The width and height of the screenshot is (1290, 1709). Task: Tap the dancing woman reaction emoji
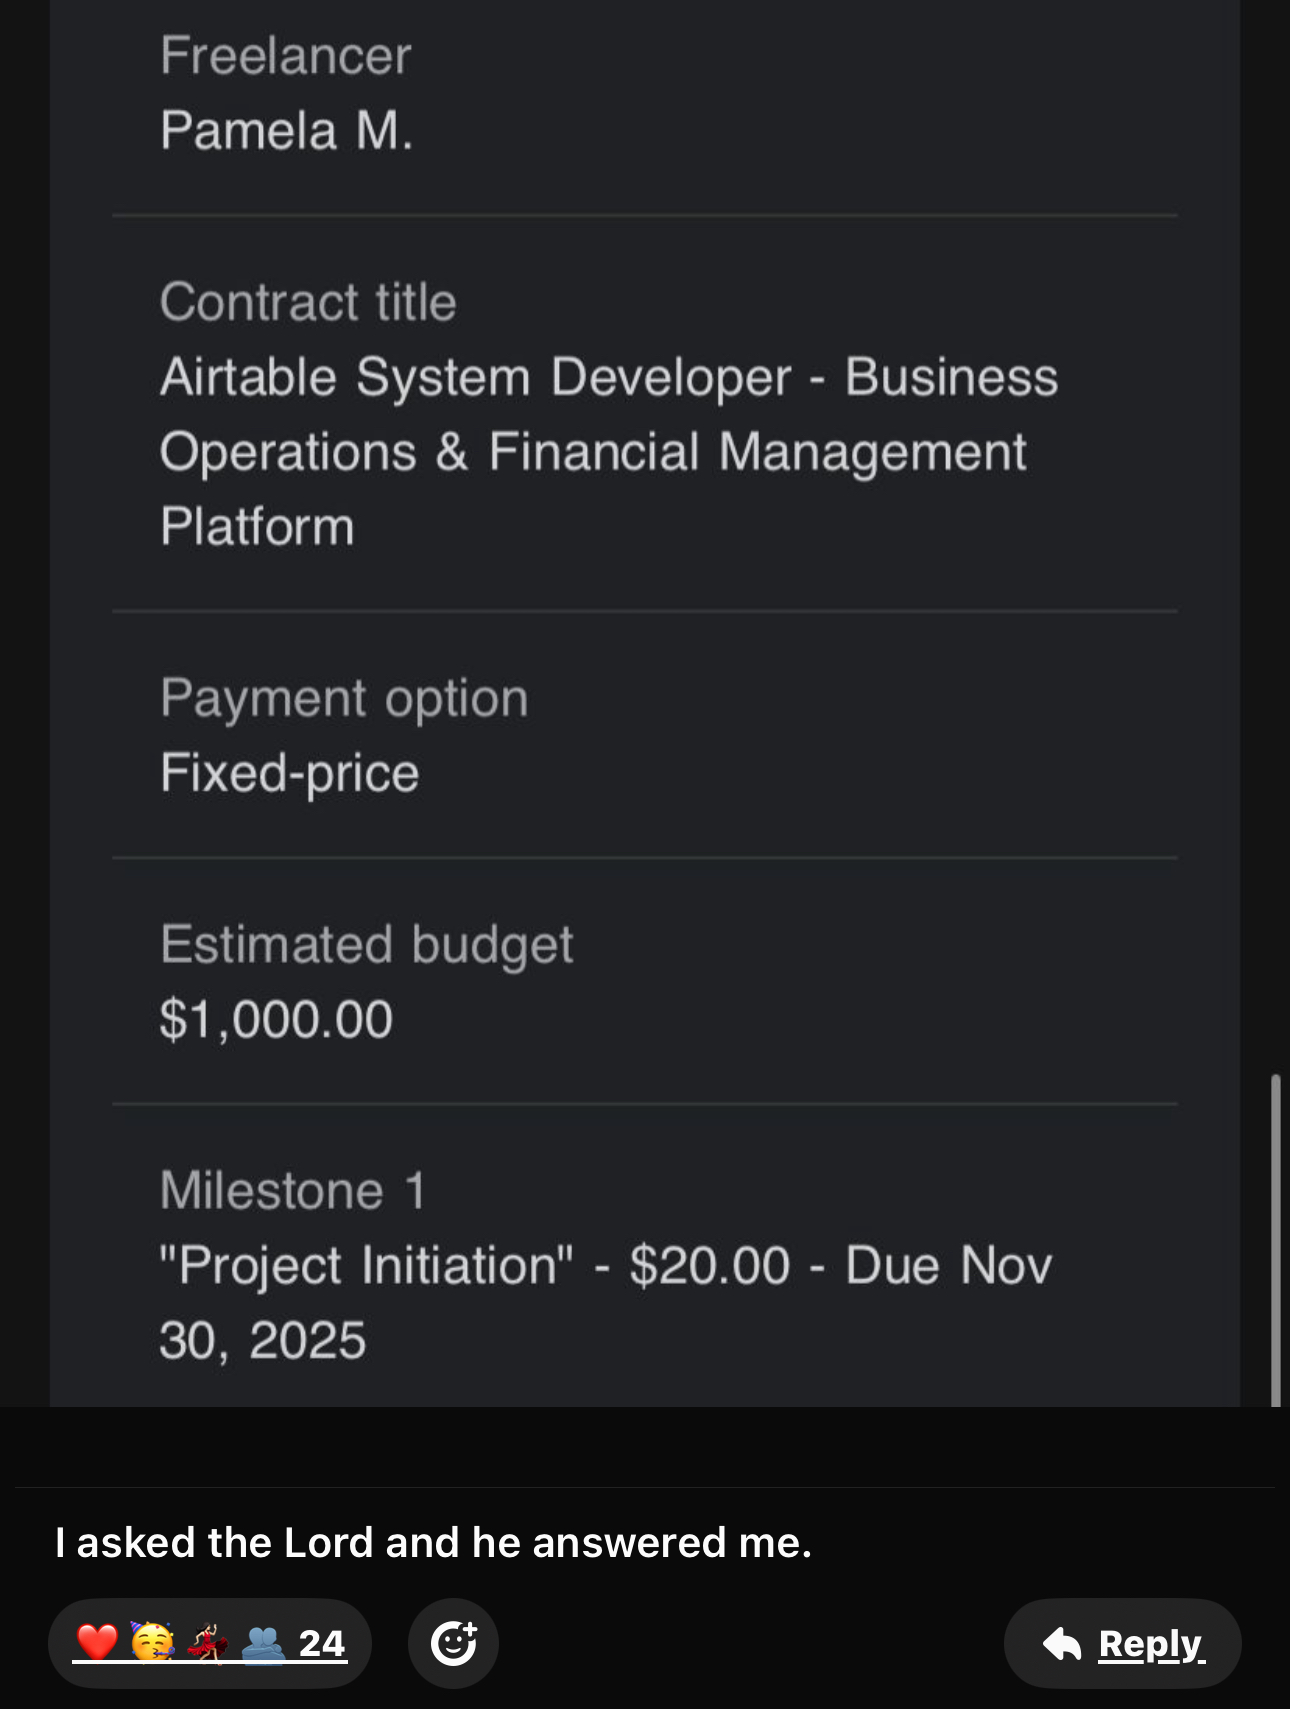207,1643
